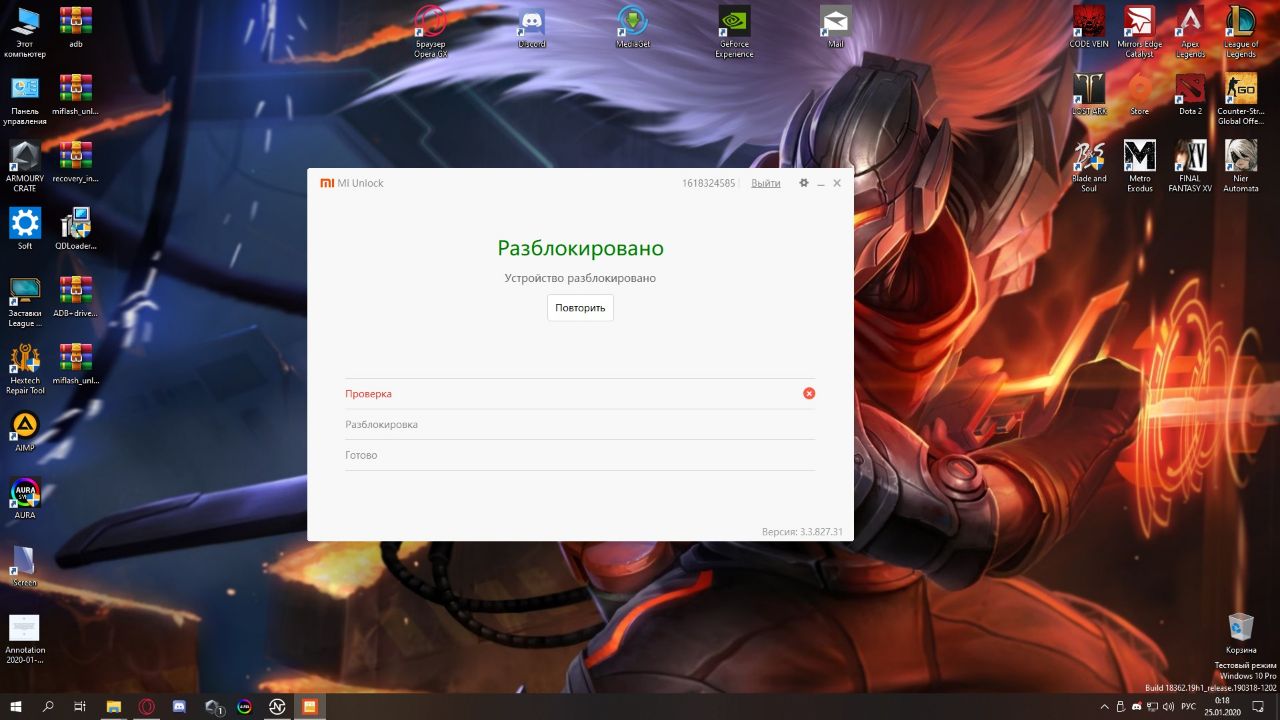Open the Soft gear desktop icon

[25, 228]
